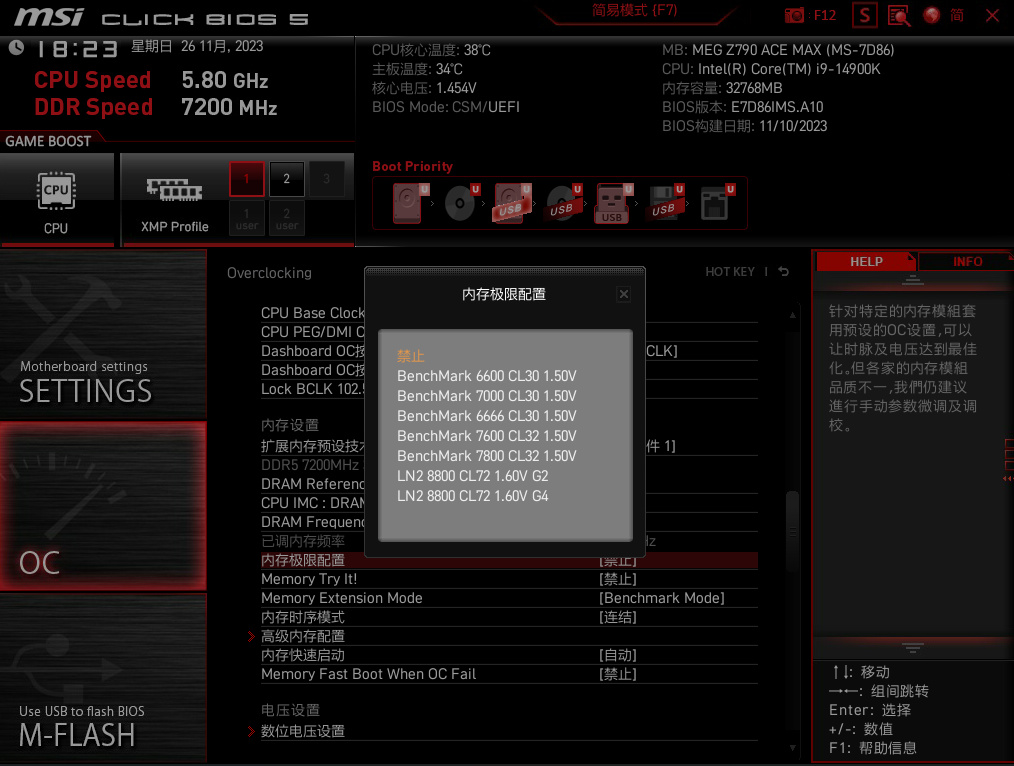Select XMP user profile 1
Screen dimensions: 1014x766
click(x=246, y=218)
